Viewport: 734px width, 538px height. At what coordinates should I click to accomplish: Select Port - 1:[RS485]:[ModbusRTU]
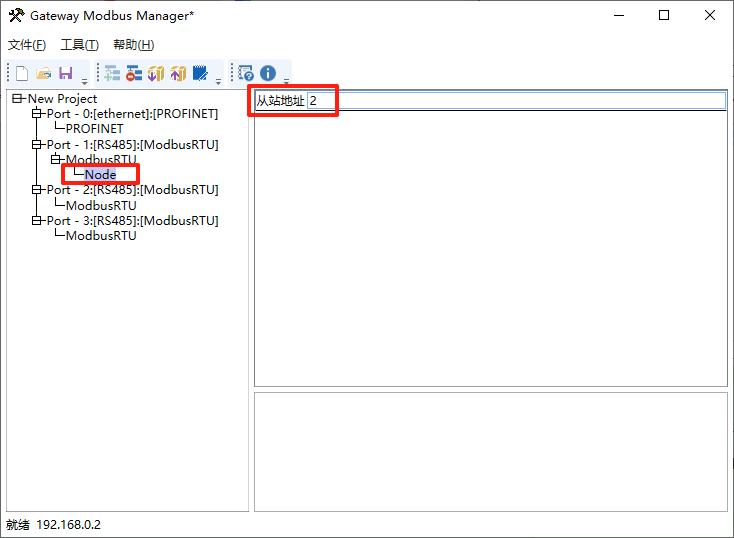(x=132, y=145)
